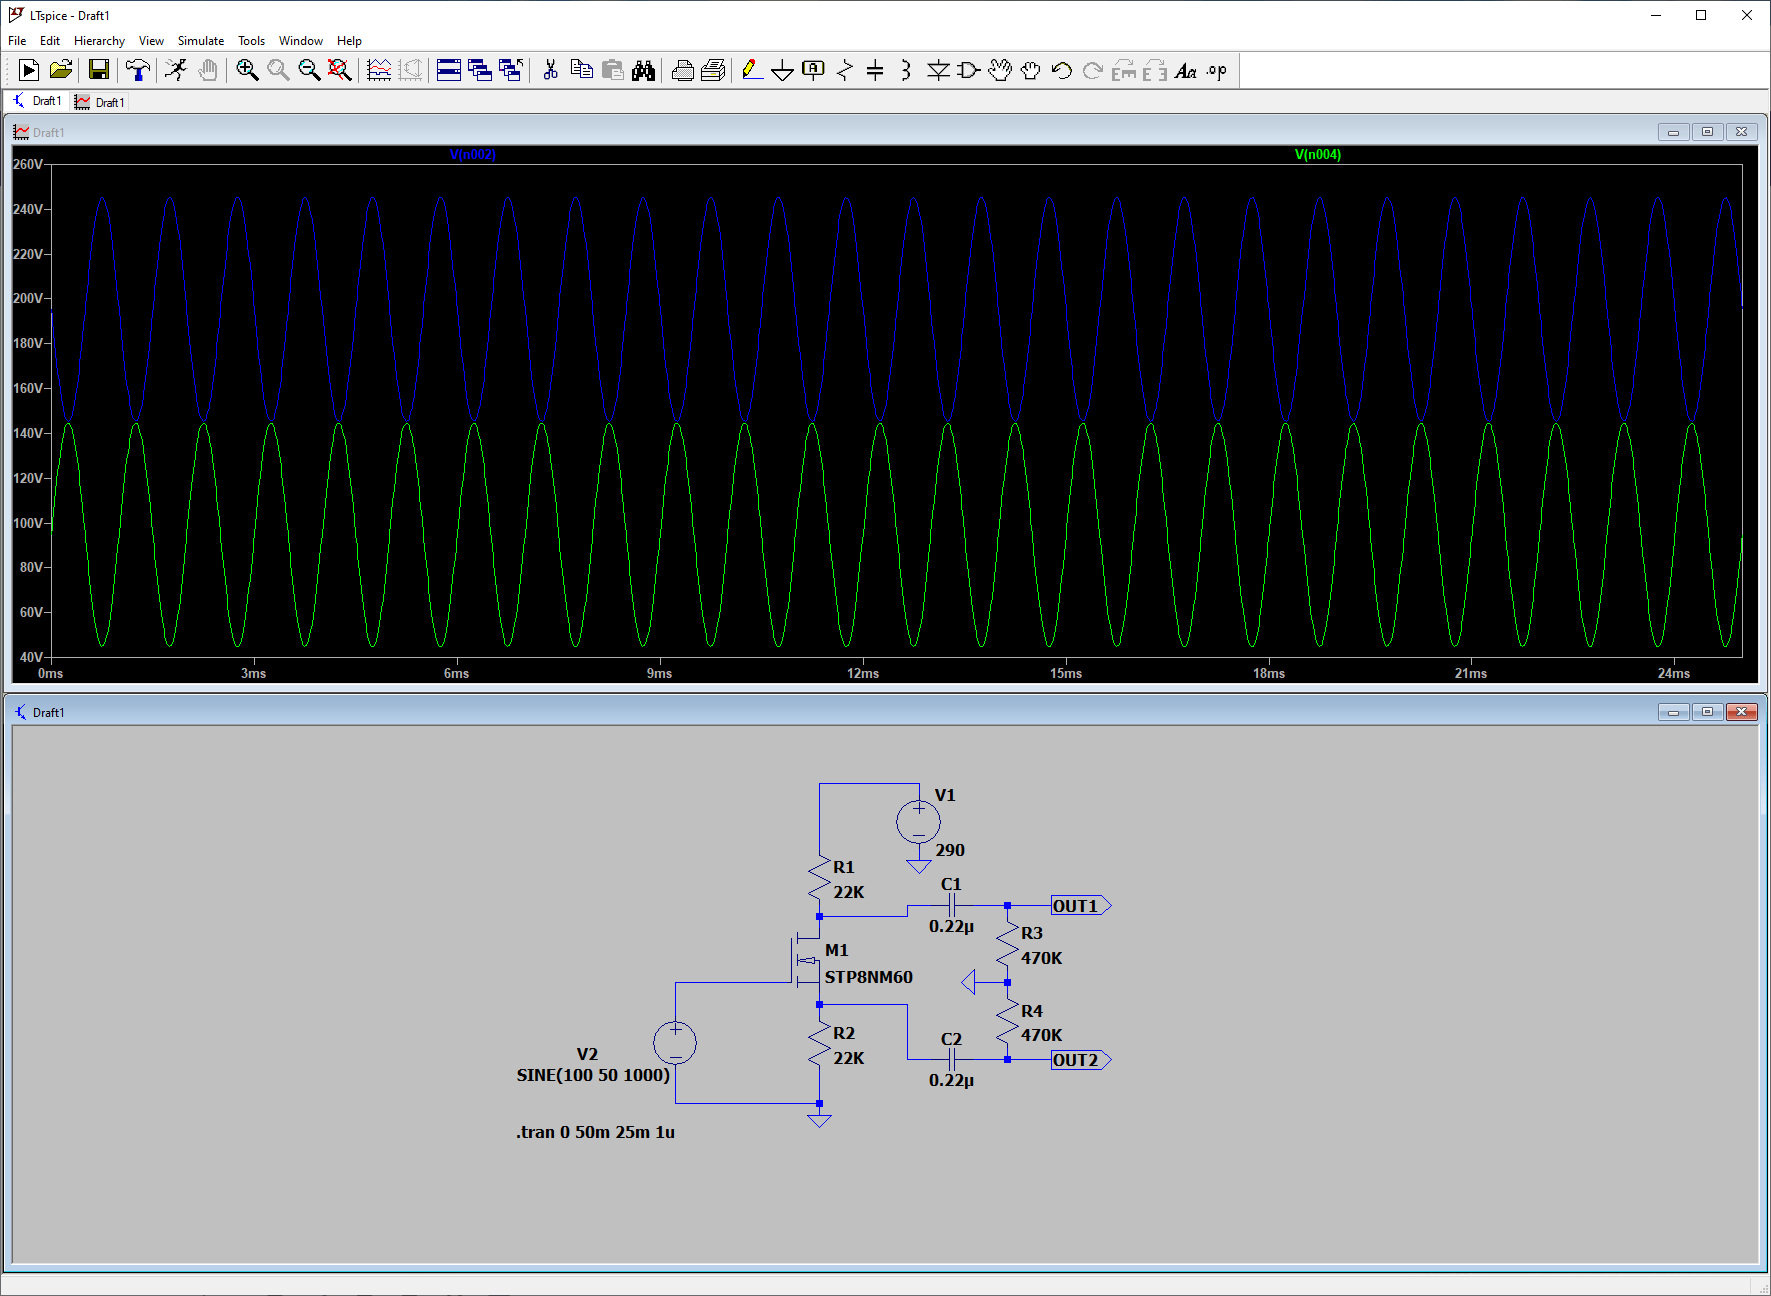Select the Draw Wire pencil tool
Viewport: 1771px width, 1296px height.
click(x=753, y=70)
